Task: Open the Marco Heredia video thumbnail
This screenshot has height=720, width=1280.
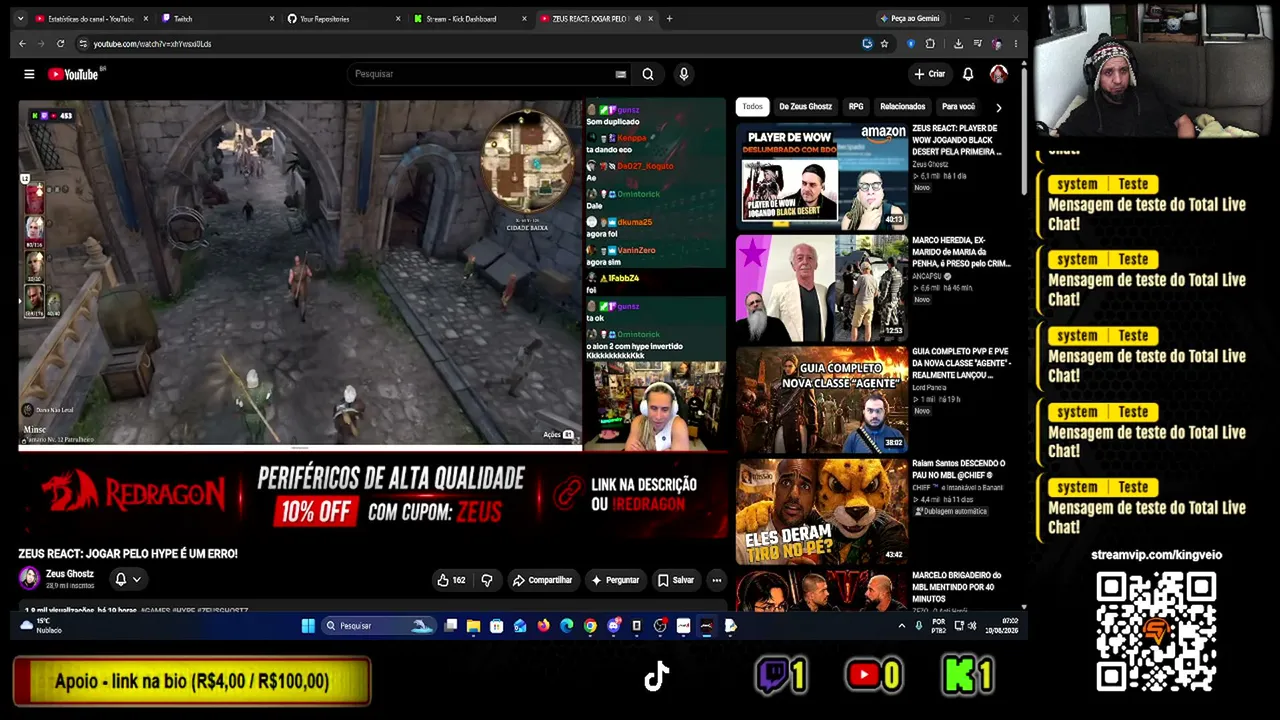Action: tap(822, 288)
